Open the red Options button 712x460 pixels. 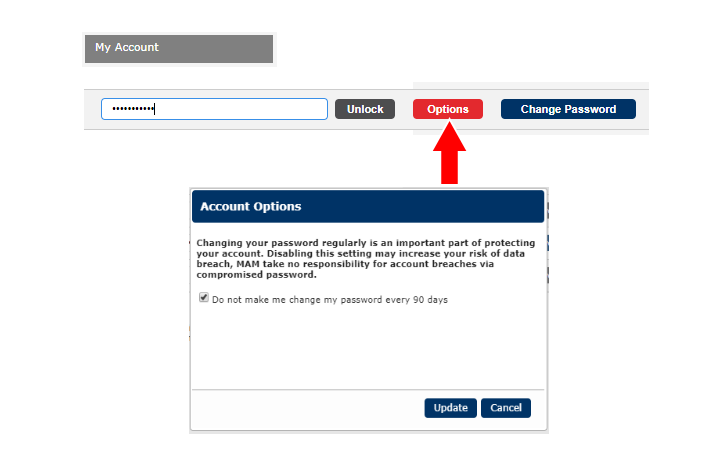pos(447,109)
